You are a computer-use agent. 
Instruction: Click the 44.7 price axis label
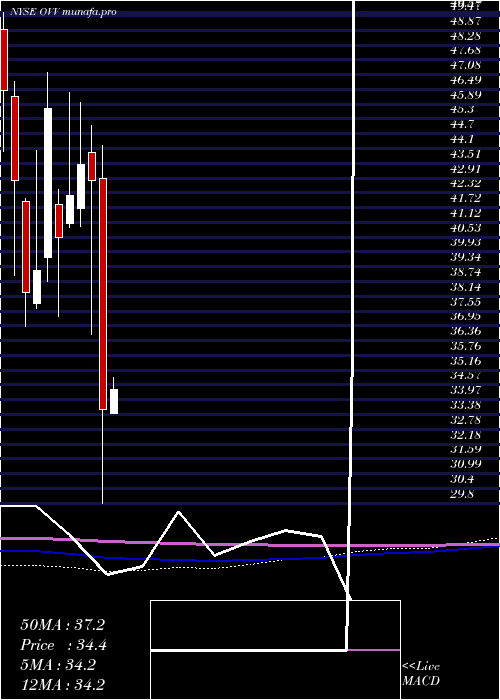click(x=463, y=124)
